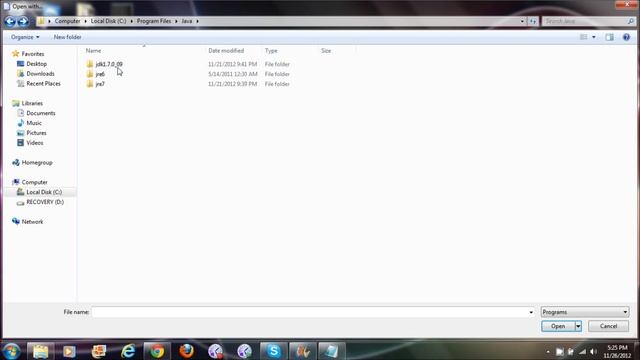The height and width of the screenshot is (360, 640).
Task: Click the magnifier icon in Search Java box
Action: point(631,21)
